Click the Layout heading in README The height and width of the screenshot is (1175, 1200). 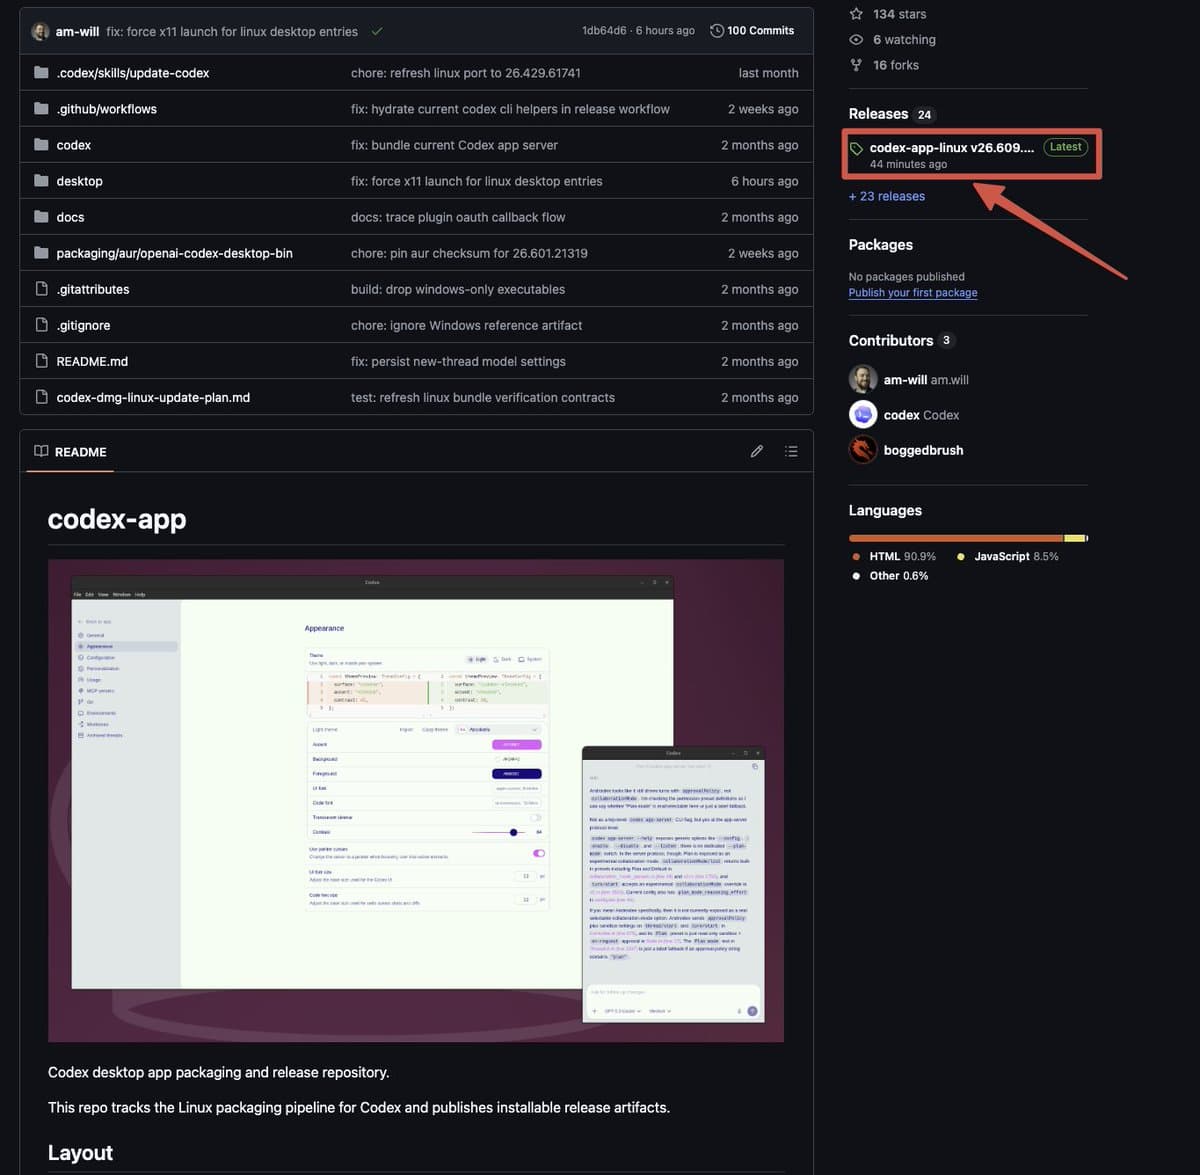coord(80,1153)
